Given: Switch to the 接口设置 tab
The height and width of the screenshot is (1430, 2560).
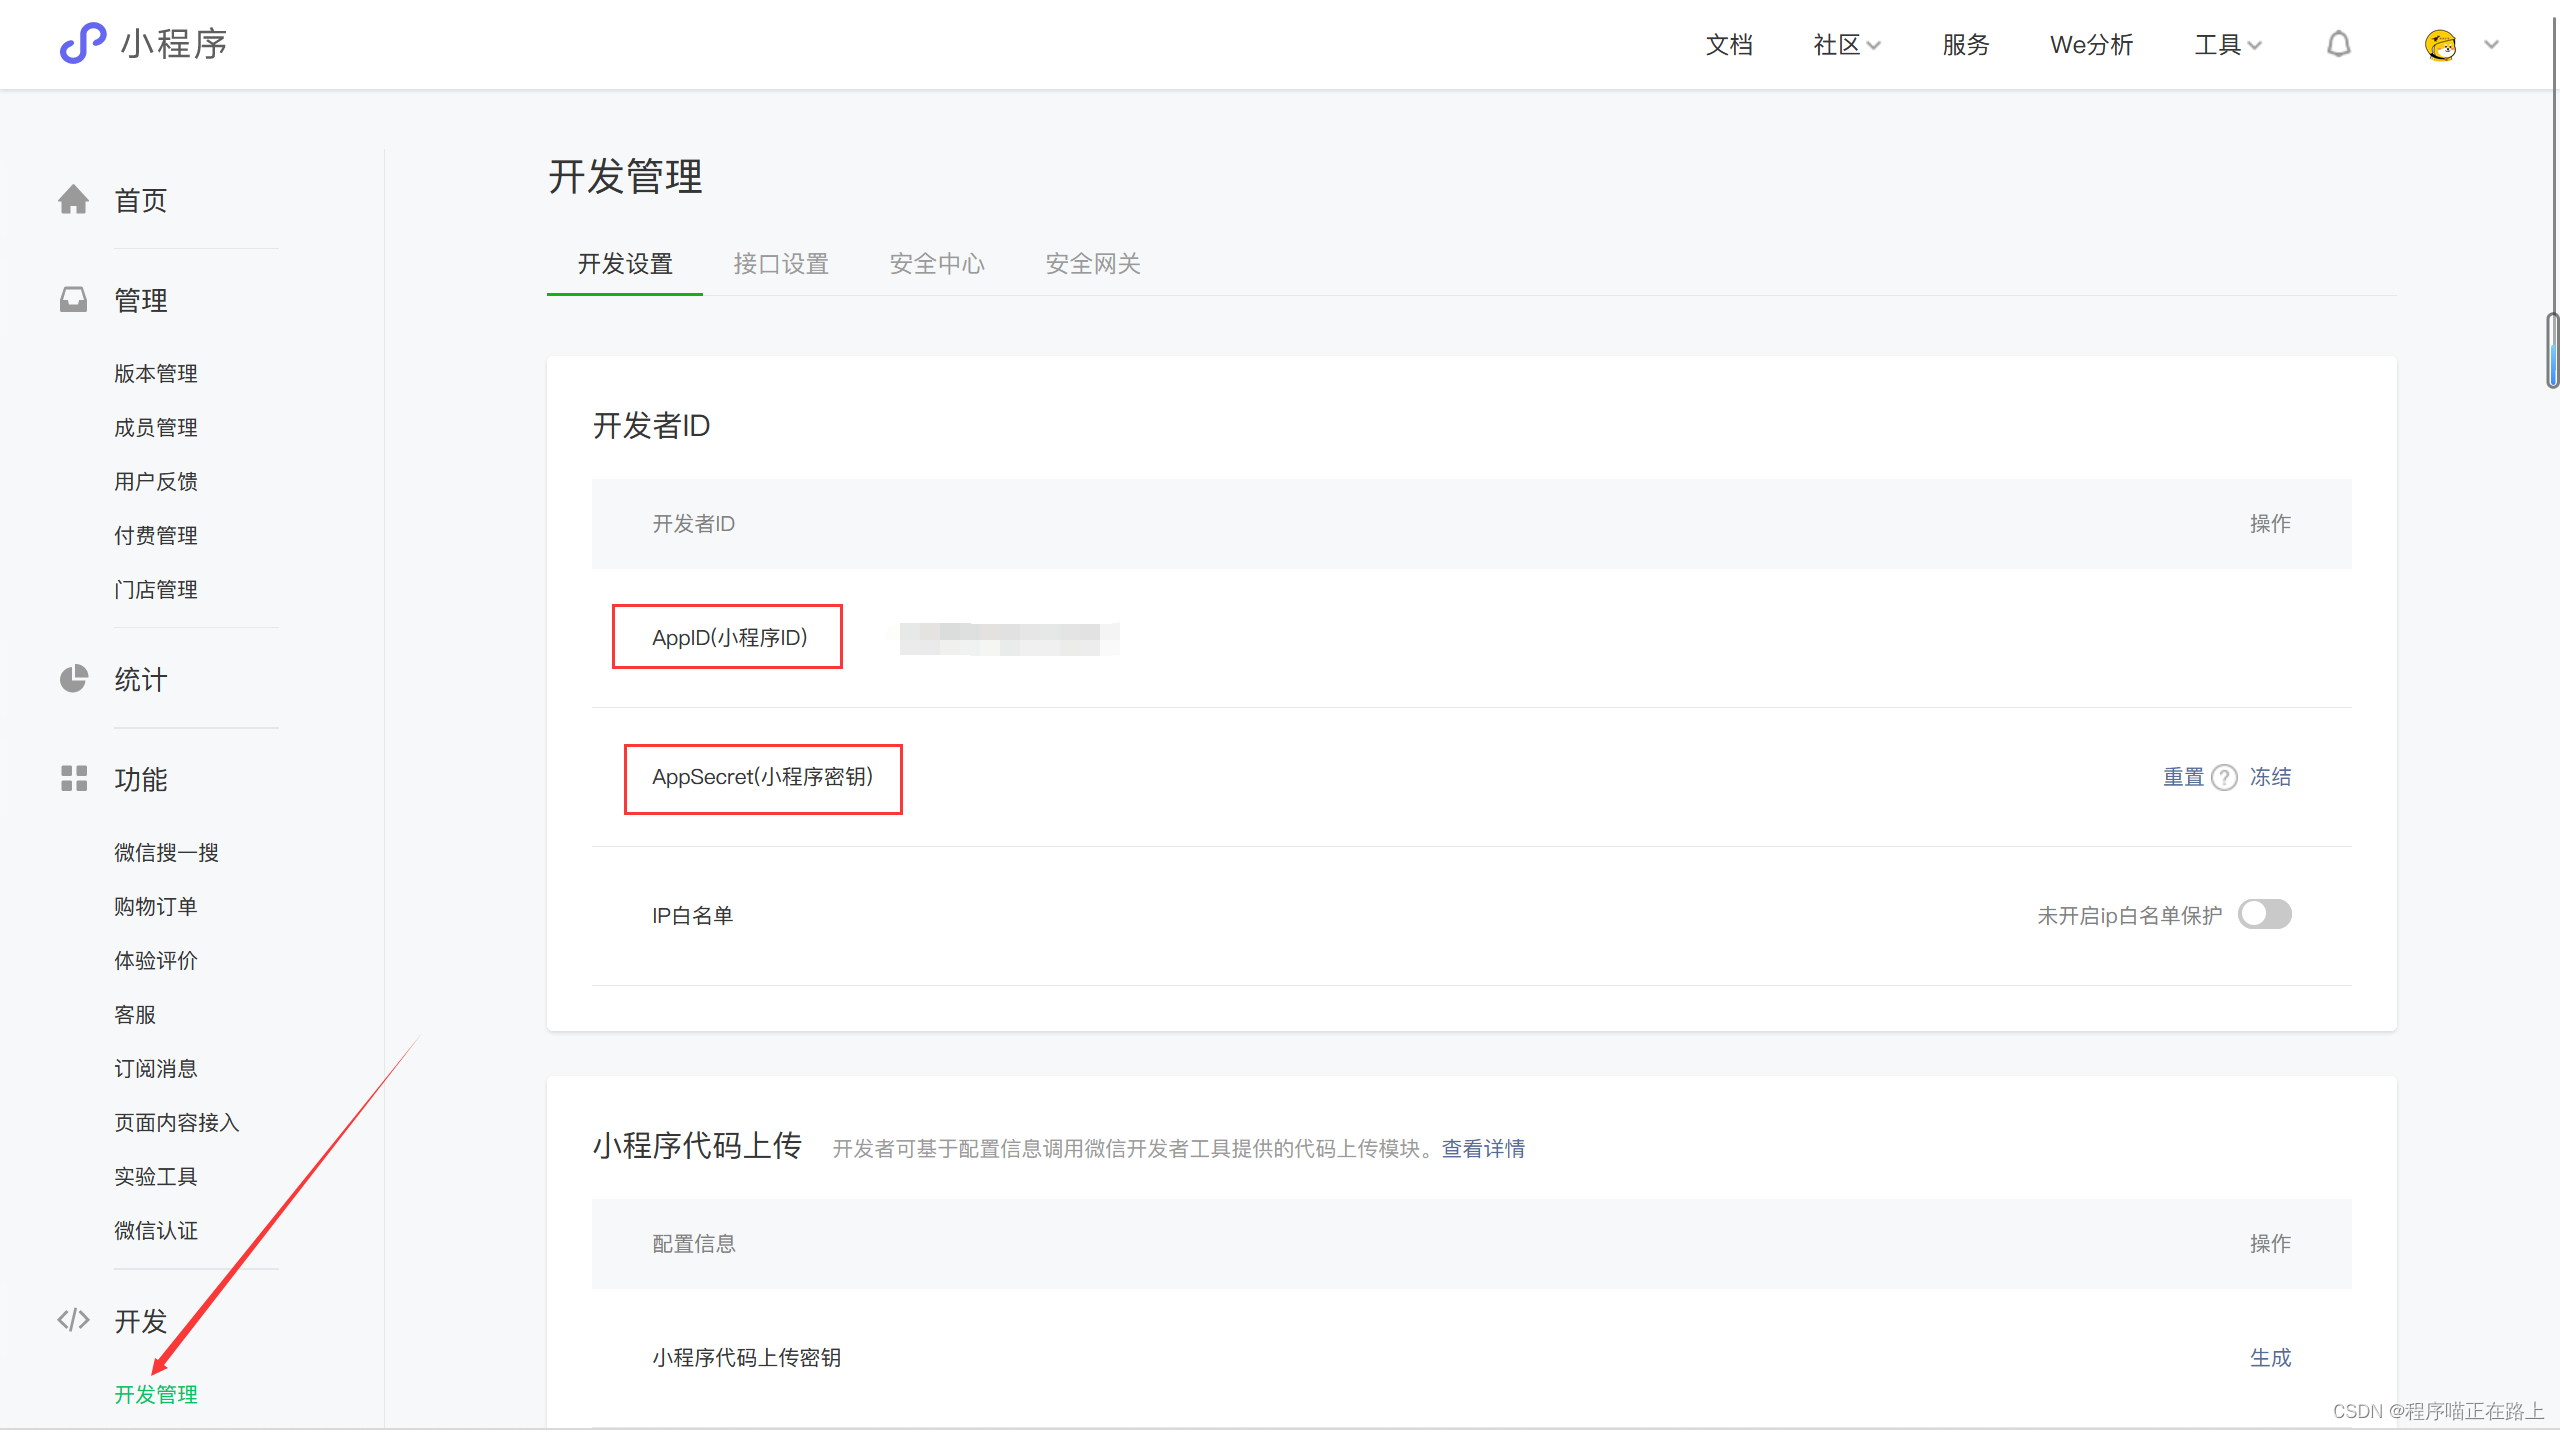Looking at the screenshot, I should [780, 264].
